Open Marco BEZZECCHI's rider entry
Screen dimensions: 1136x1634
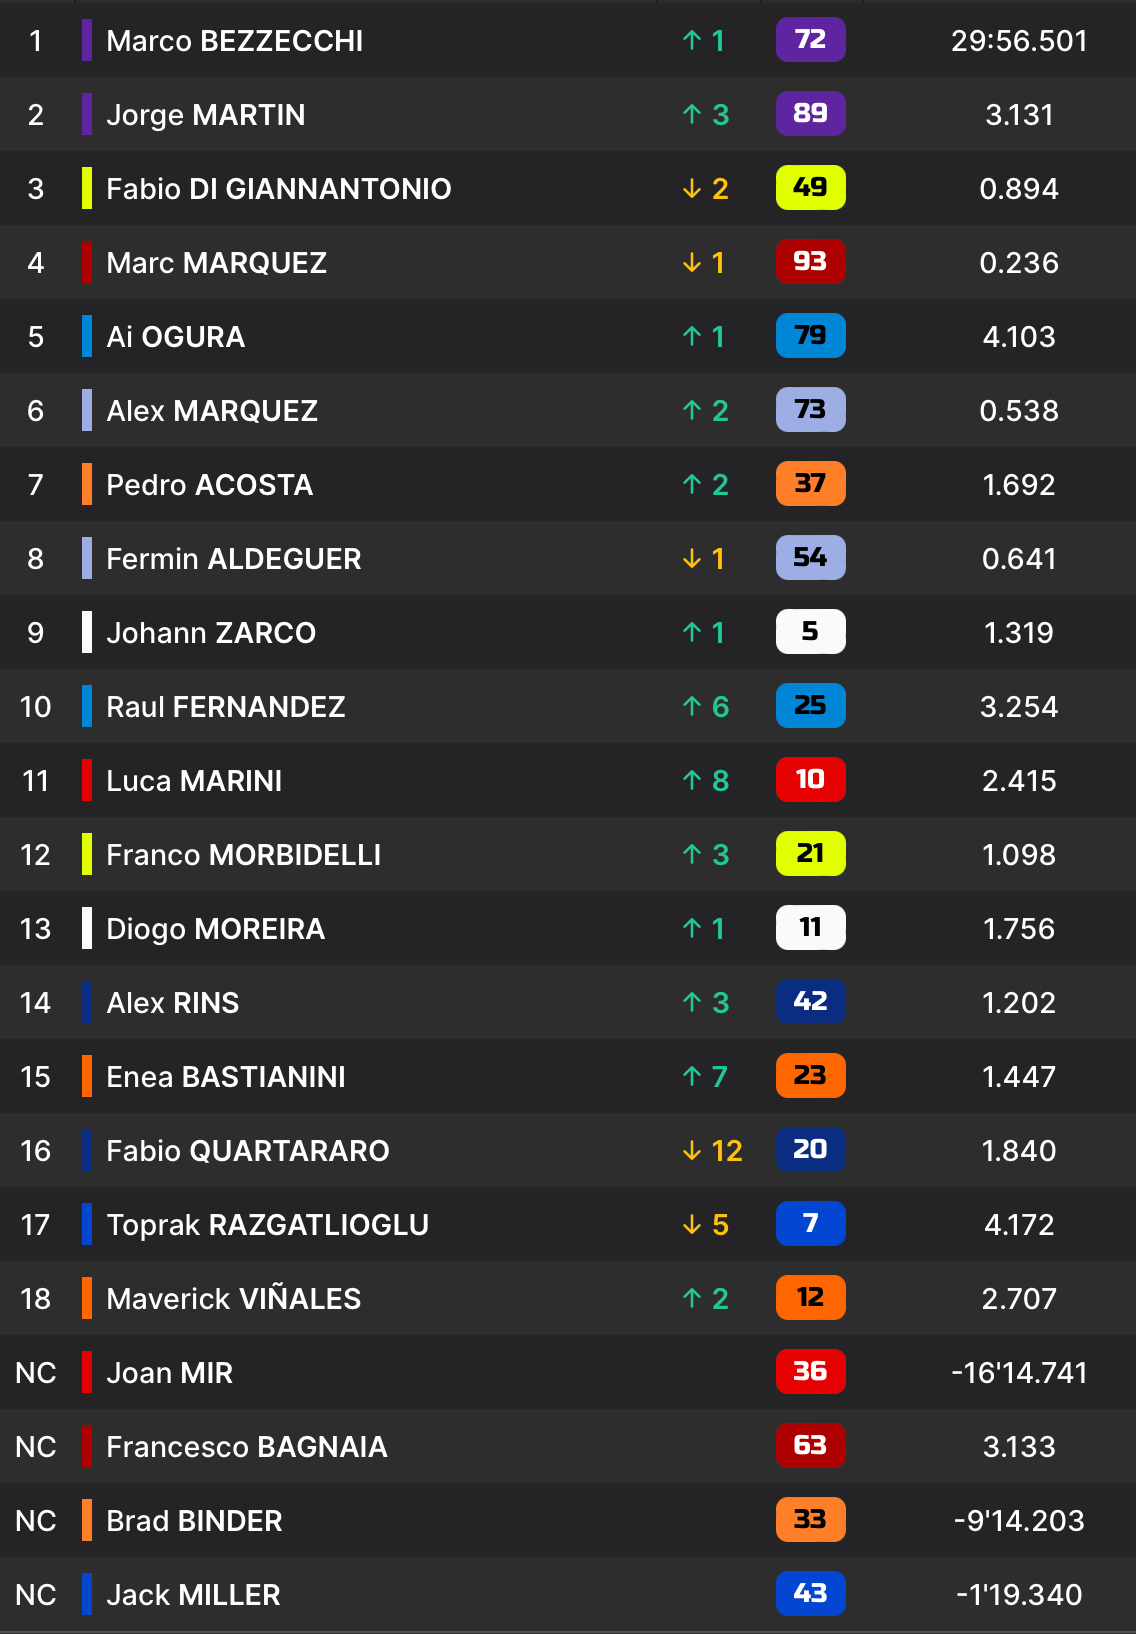pyautogui.click(x=234, y=41)
